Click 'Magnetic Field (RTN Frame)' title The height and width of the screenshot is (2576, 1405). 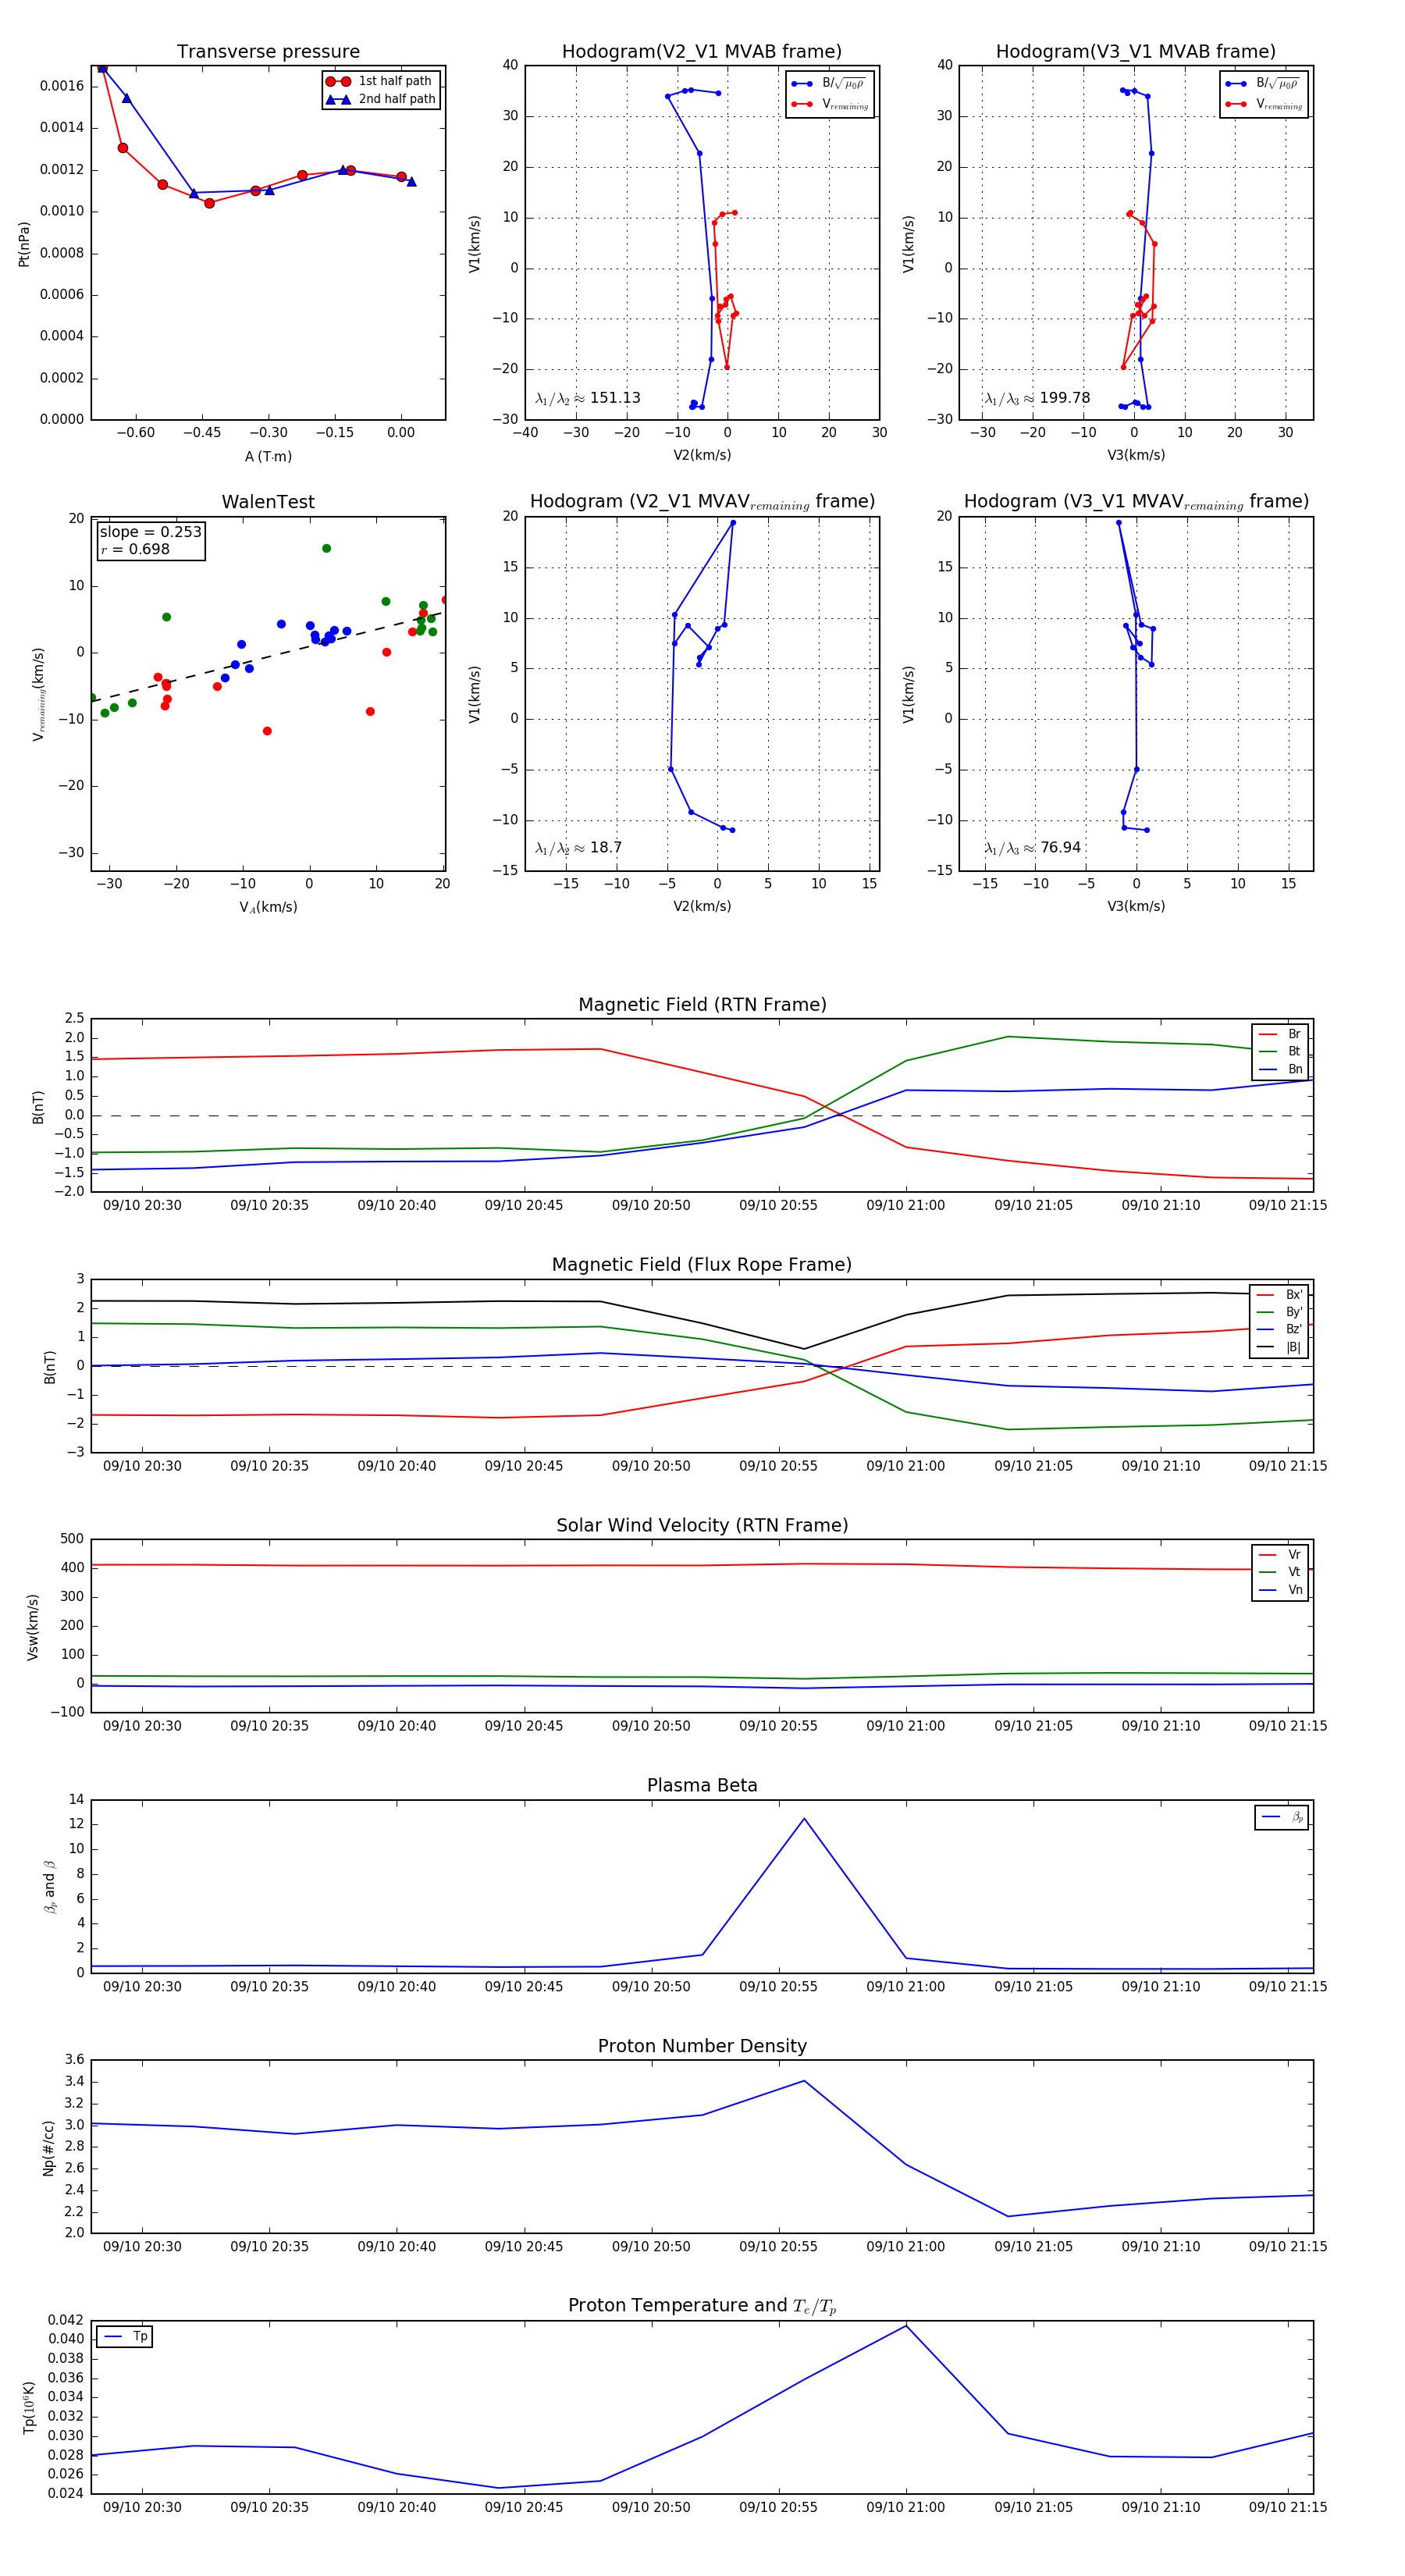coord(702,1005)
